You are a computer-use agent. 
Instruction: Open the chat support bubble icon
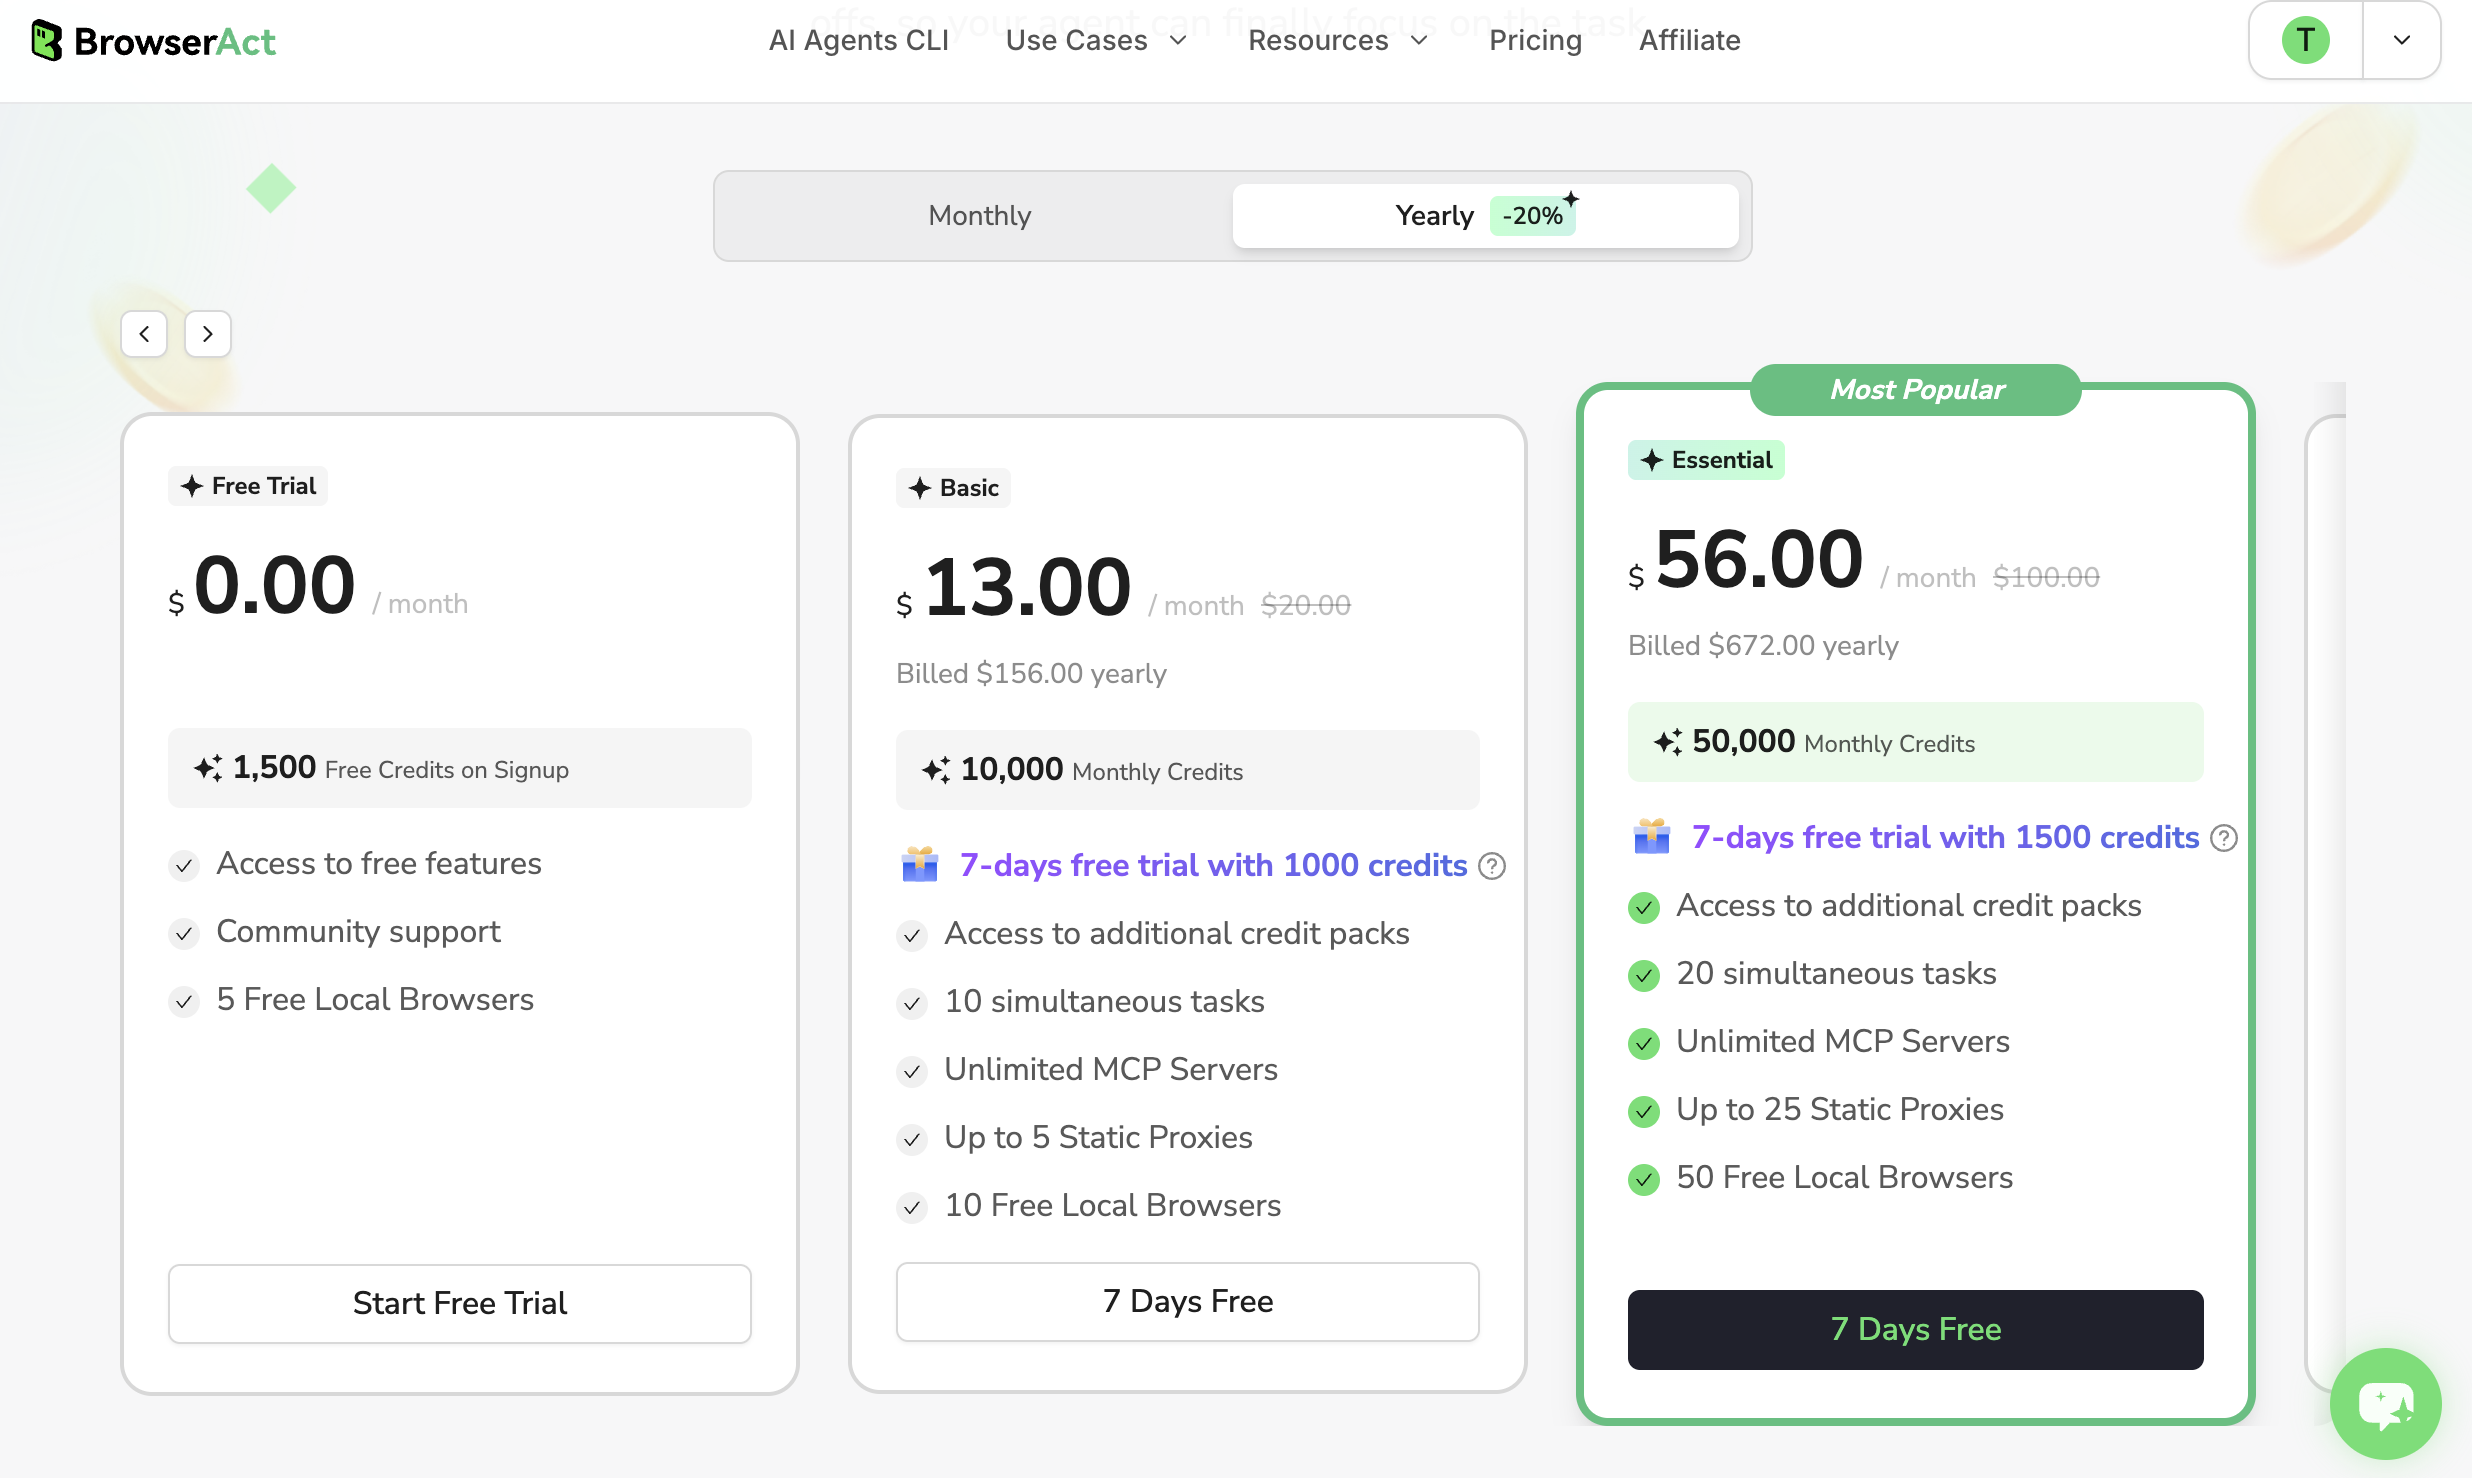click(2386, 1404)
